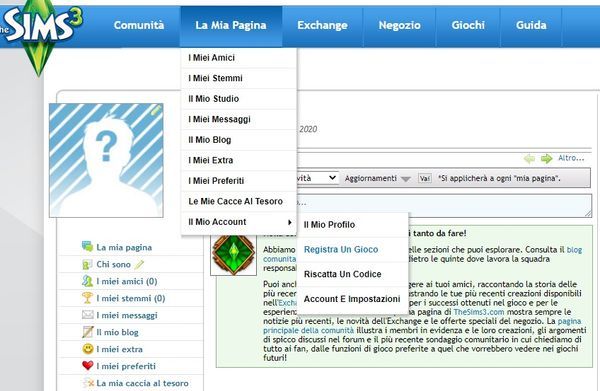Click the envelope icon for I miei messaggi
This screenshot has height=391, width=600.
[87, 314]
